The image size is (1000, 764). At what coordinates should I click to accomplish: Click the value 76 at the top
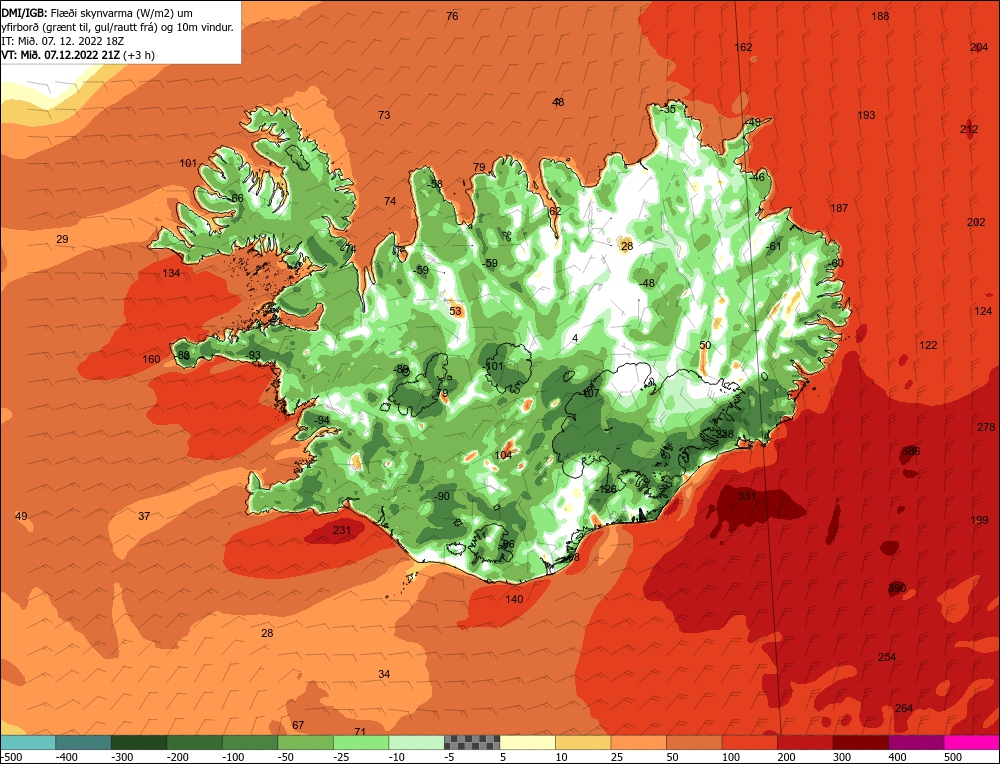[x=452, y=16]
